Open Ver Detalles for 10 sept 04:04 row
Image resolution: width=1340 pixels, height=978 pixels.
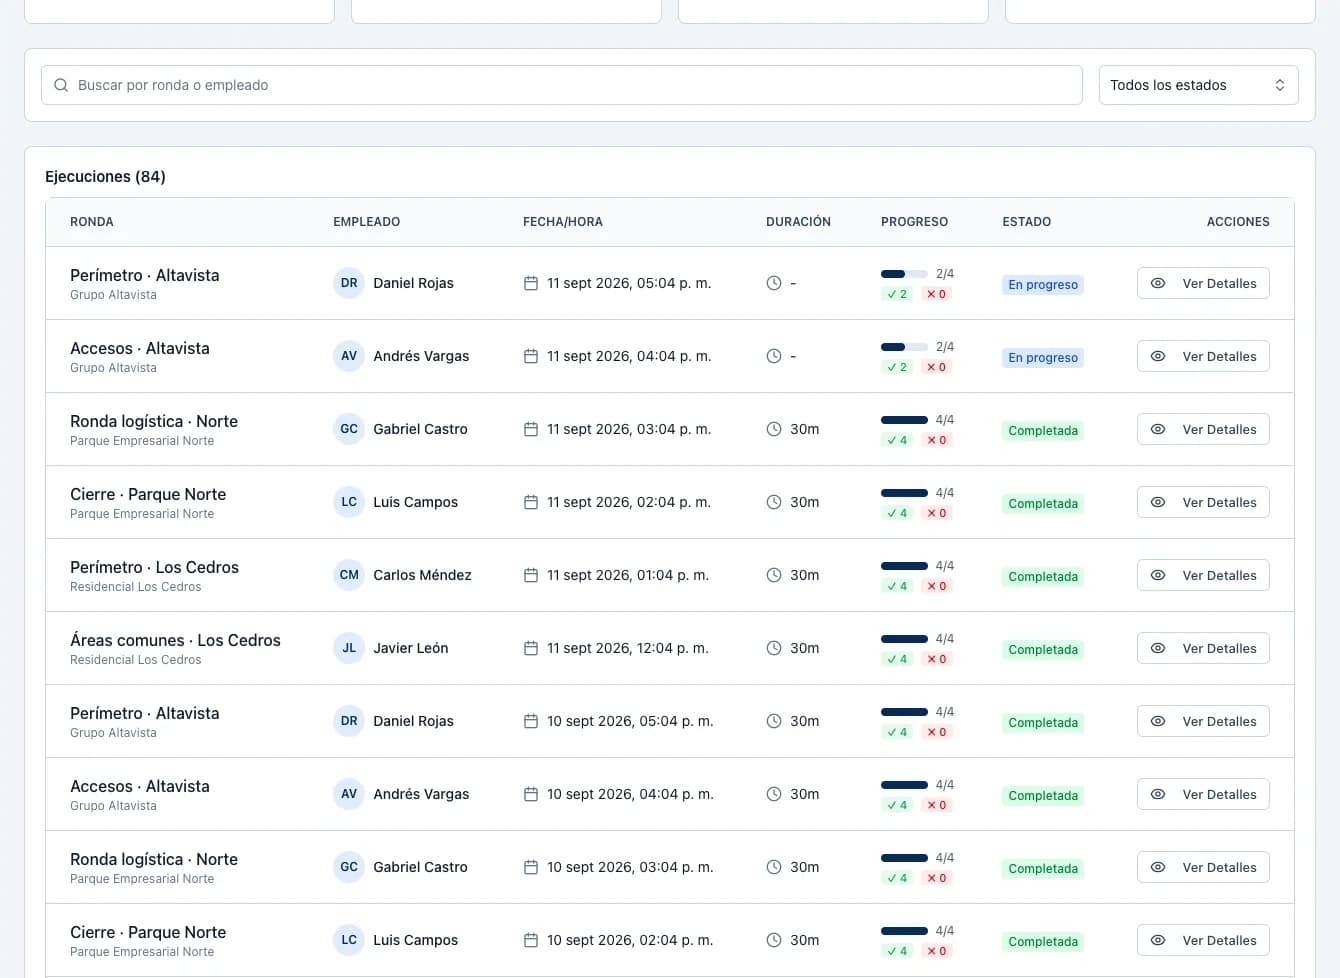tap(1203, 794)
